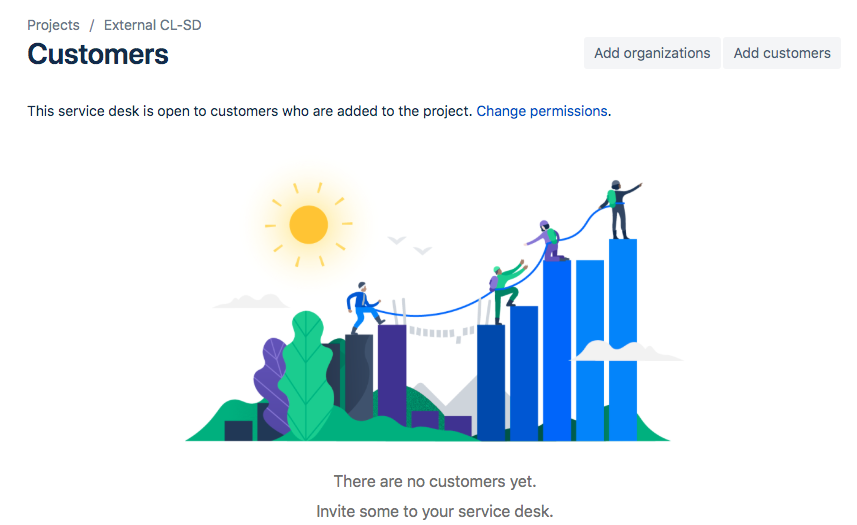This screenshot has height=525, width=857.
Task: Click the green-shirt climber reaching upward
Action: (x=507, y=291)
